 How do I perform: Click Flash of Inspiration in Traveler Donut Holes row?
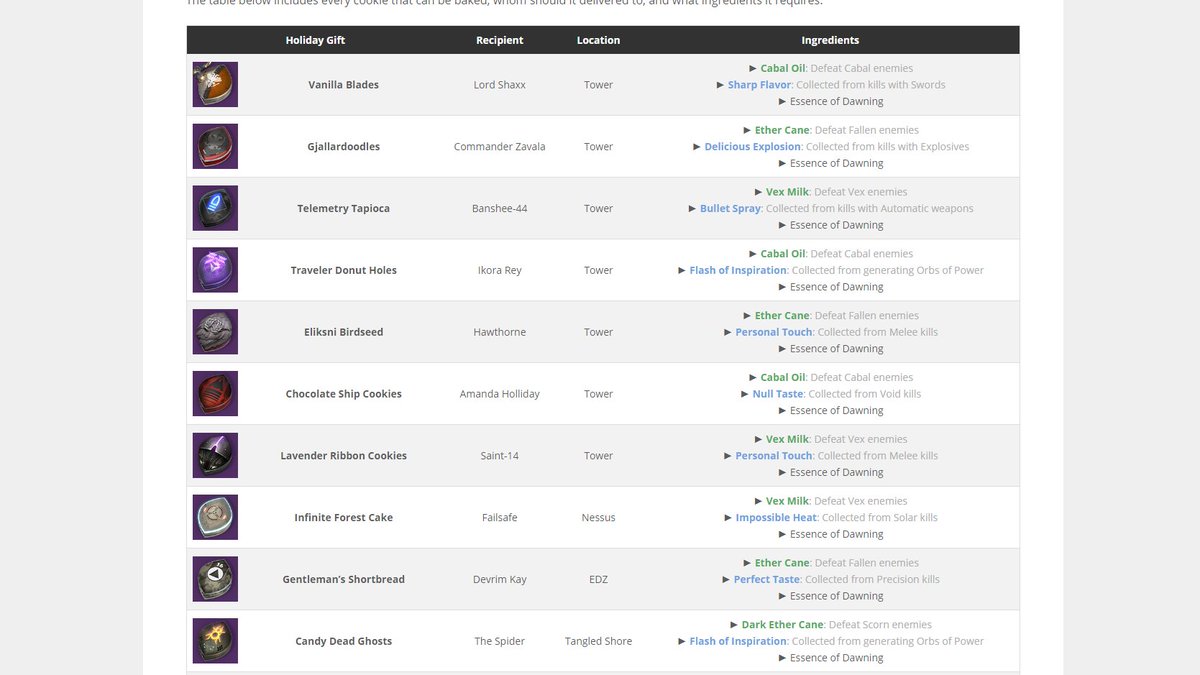738,271
